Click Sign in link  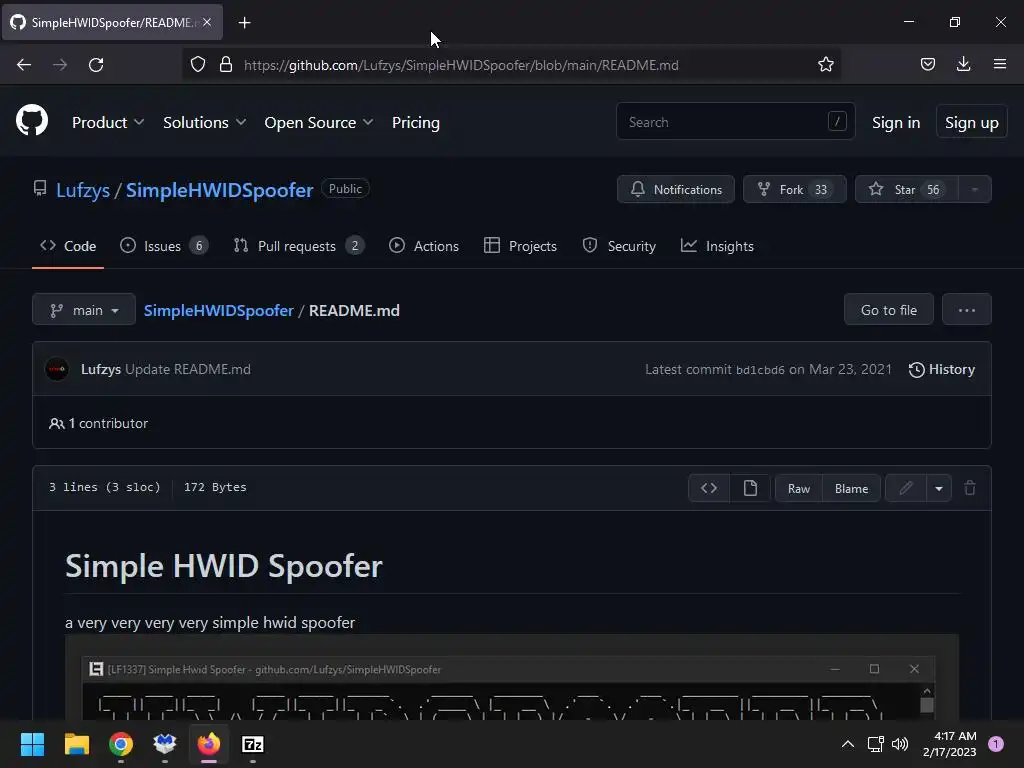[x=896, y=123]
